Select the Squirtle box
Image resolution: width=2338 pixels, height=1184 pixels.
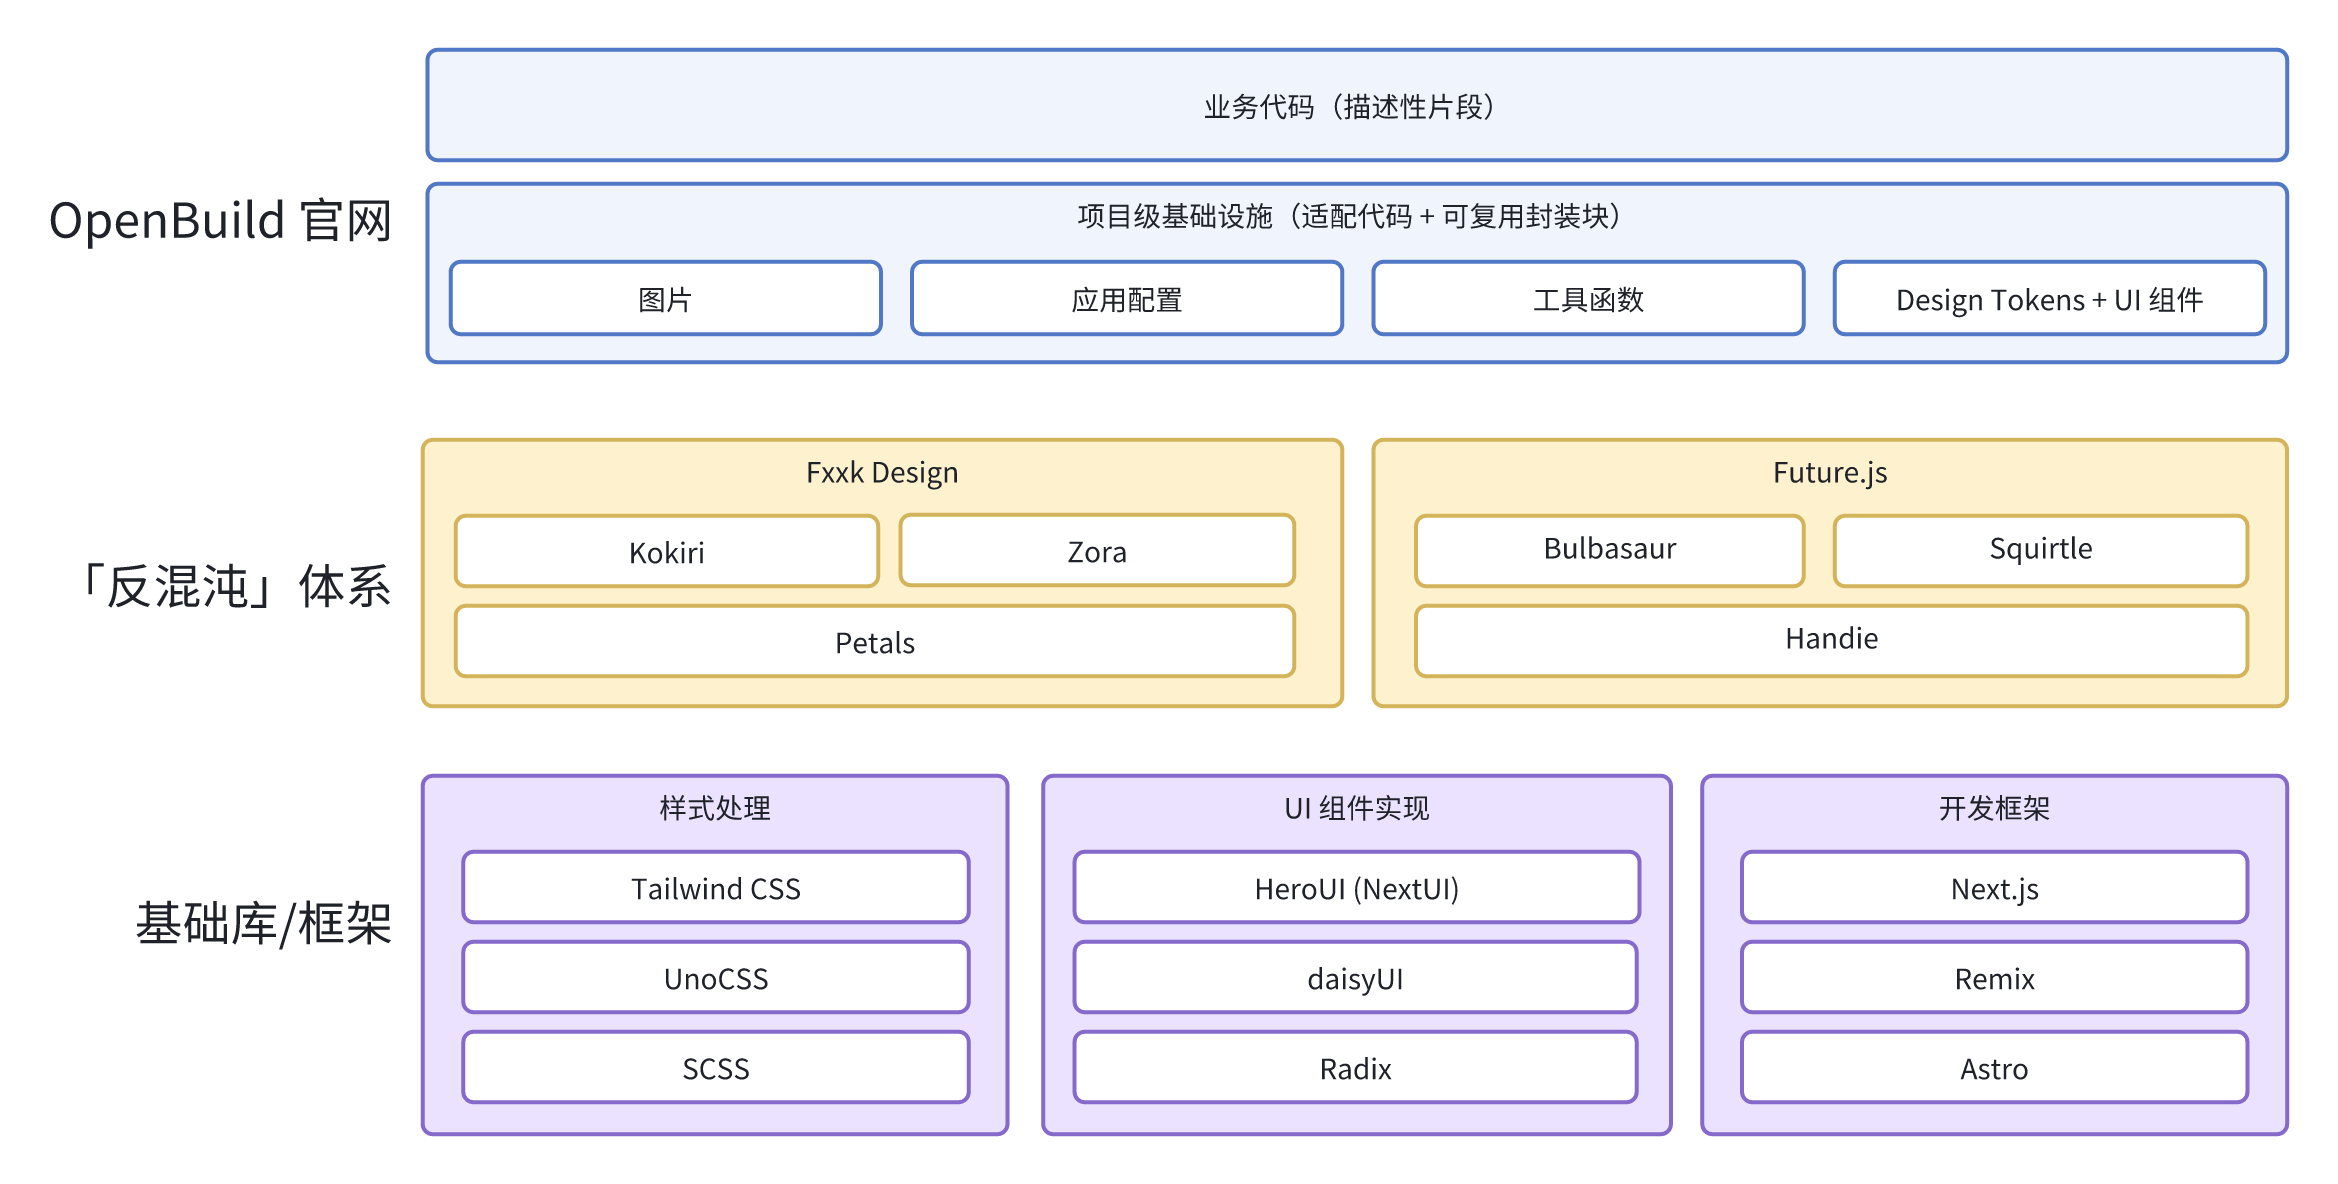click(2041, 550)
